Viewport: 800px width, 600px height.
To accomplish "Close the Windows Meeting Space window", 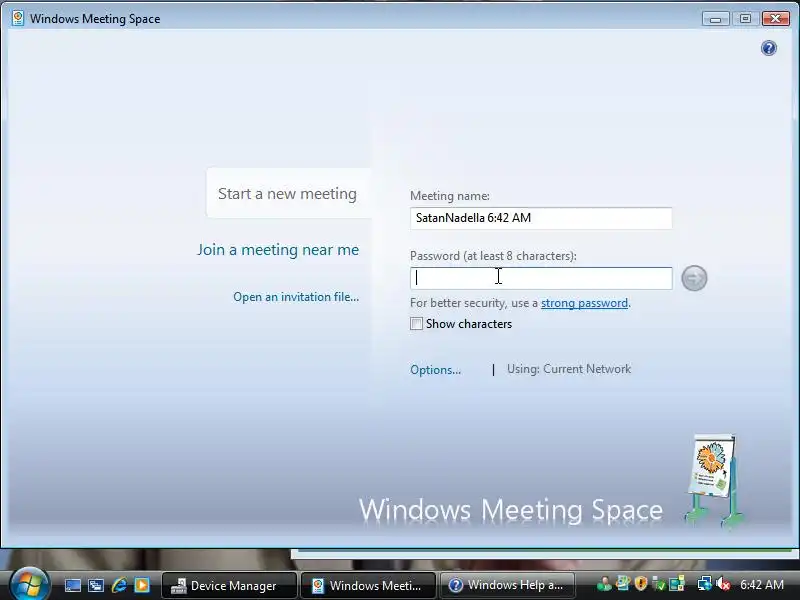I will coord(775,19).
